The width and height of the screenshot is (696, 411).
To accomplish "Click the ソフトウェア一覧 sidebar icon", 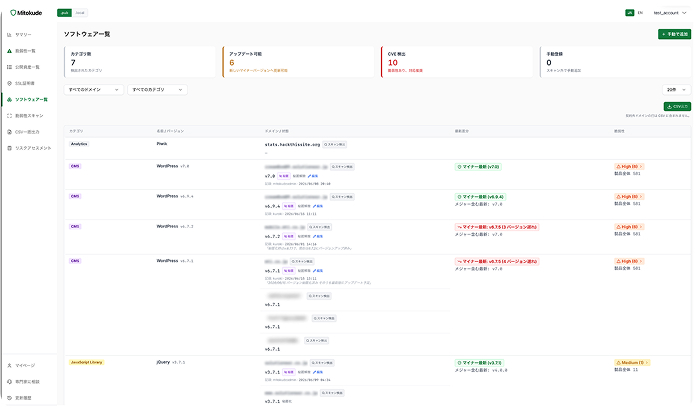I will click(9, 99).
